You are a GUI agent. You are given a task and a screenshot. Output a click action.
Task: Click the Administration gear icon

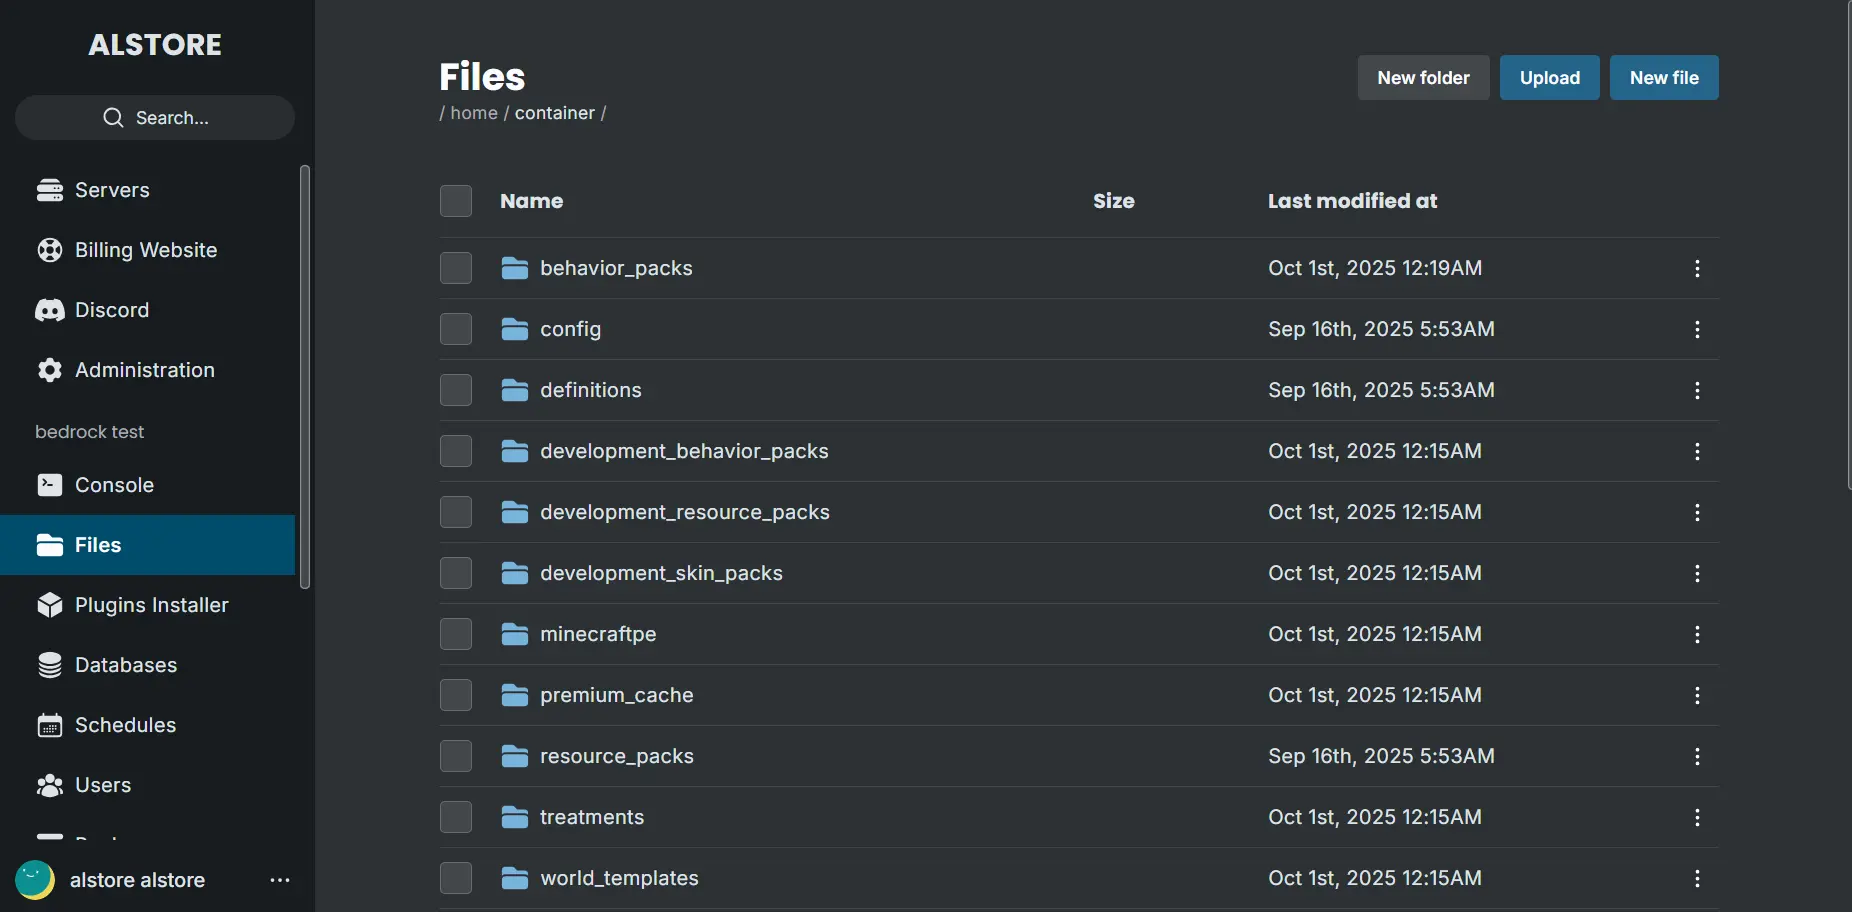point(51,370)
